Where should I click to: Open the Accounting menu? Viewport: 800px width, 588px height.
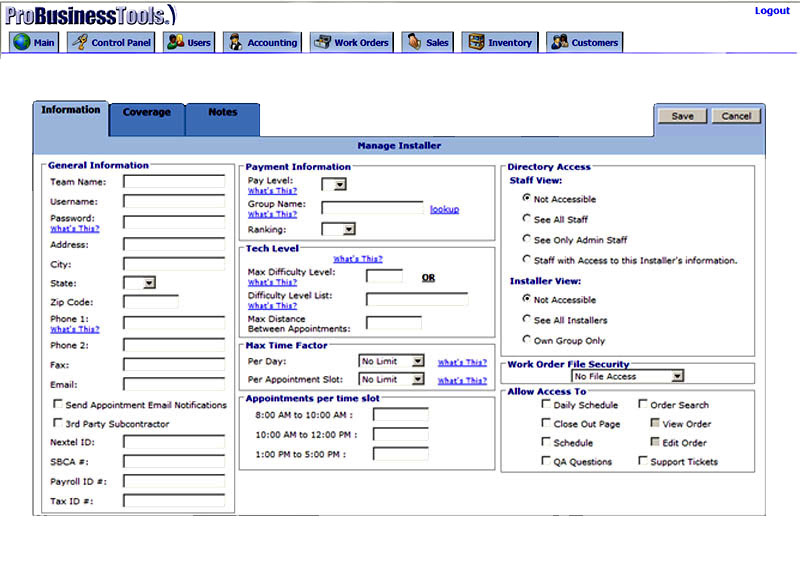point(262,42)
